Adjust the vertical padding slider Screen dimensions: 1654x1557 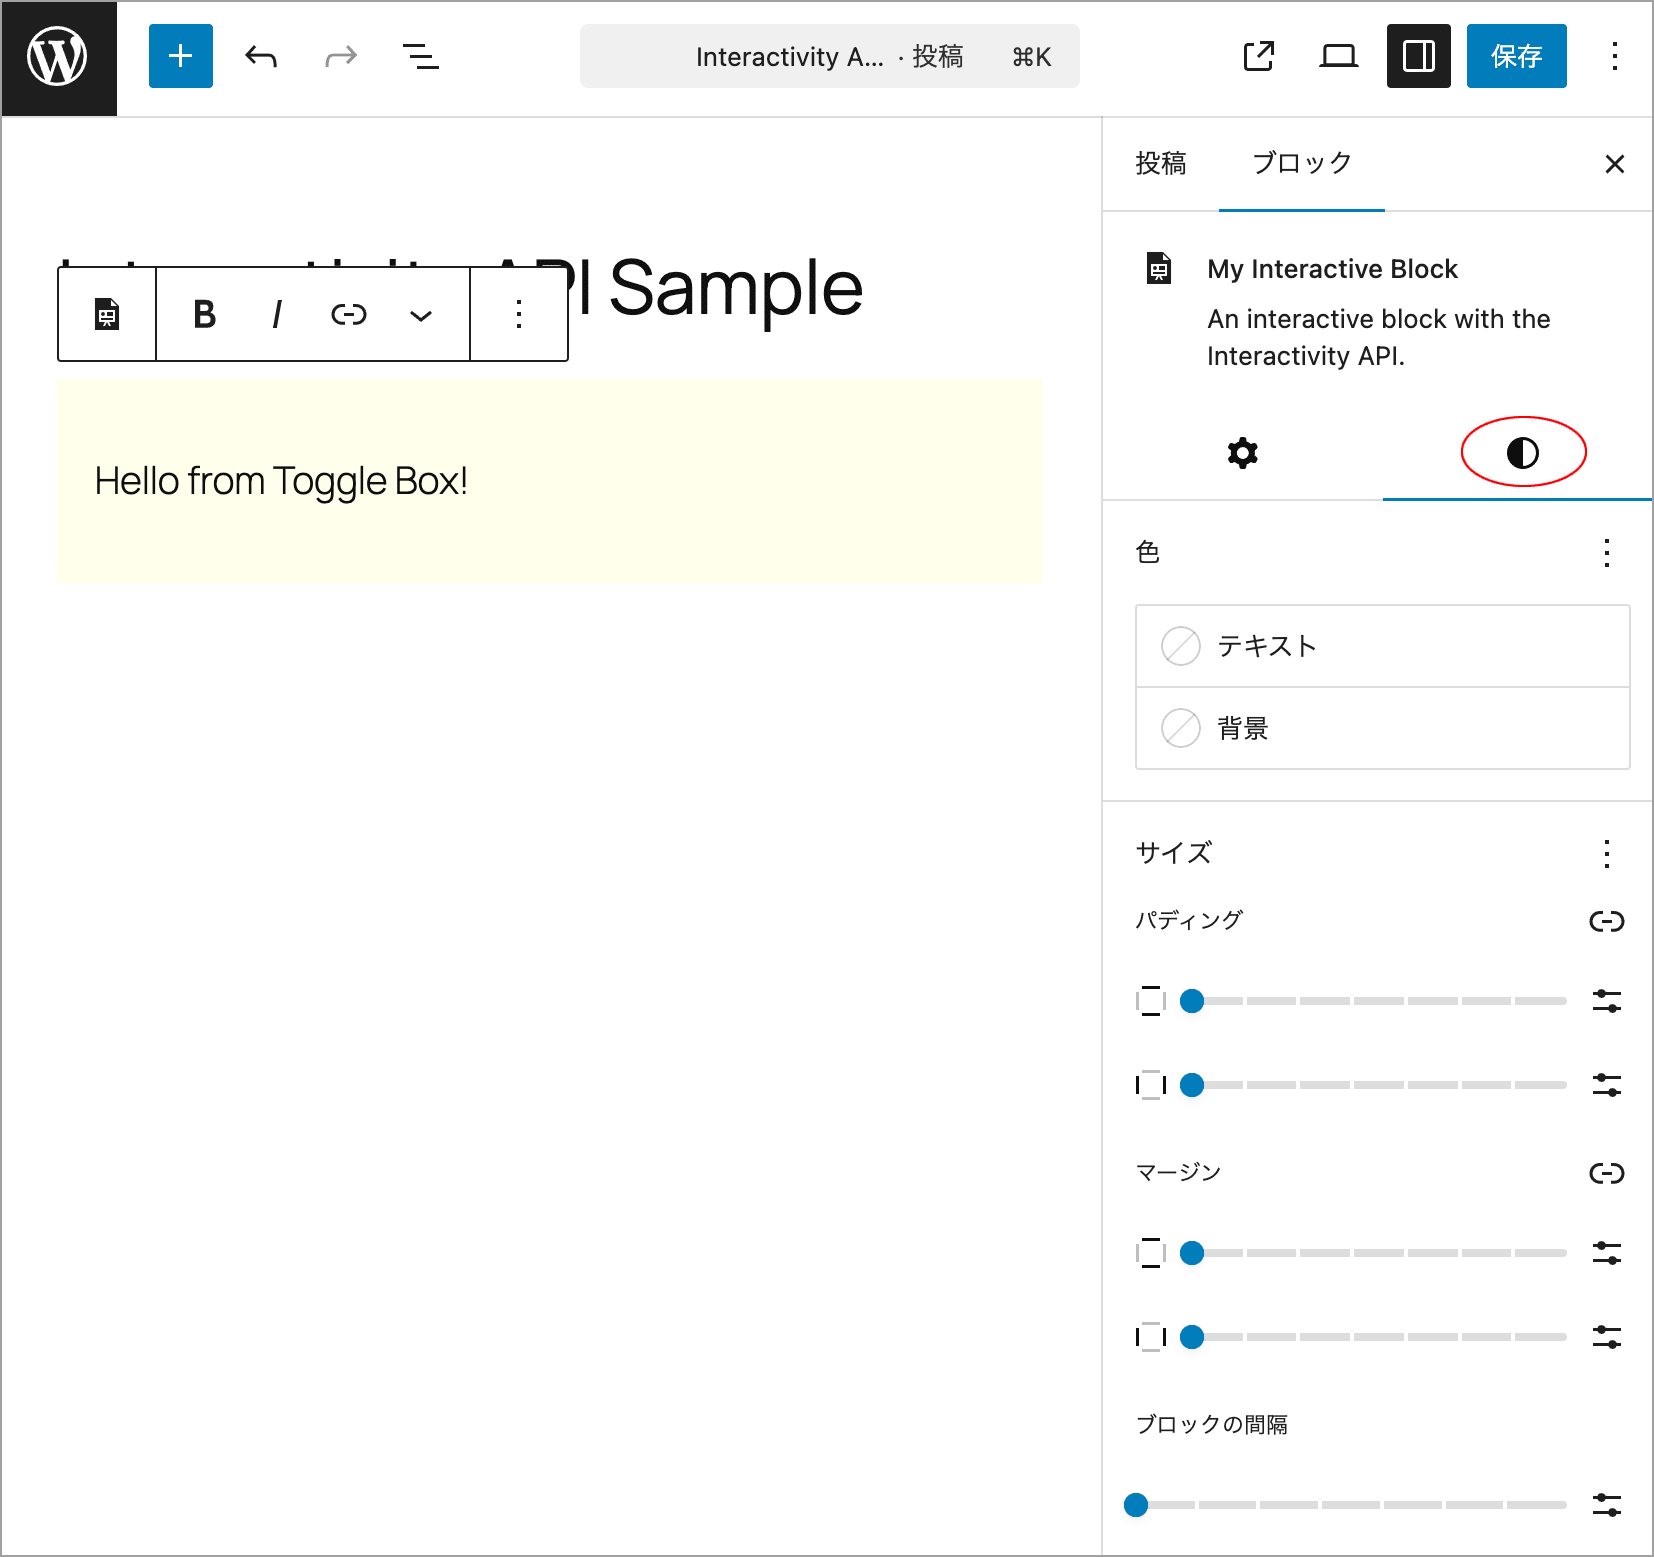[1374, 1001]
